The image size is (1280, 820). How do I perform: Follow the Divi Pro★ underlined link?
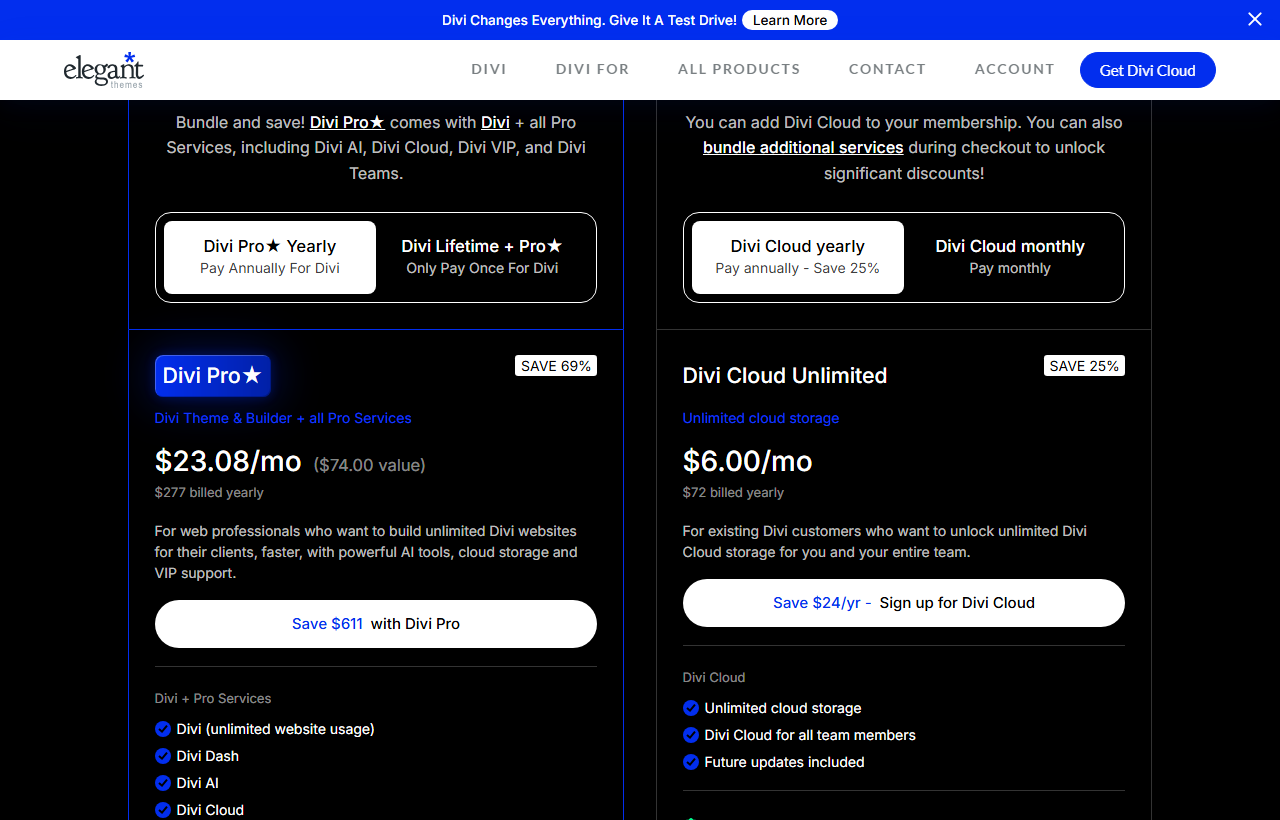pyautogui.click(x=347, y=122)
